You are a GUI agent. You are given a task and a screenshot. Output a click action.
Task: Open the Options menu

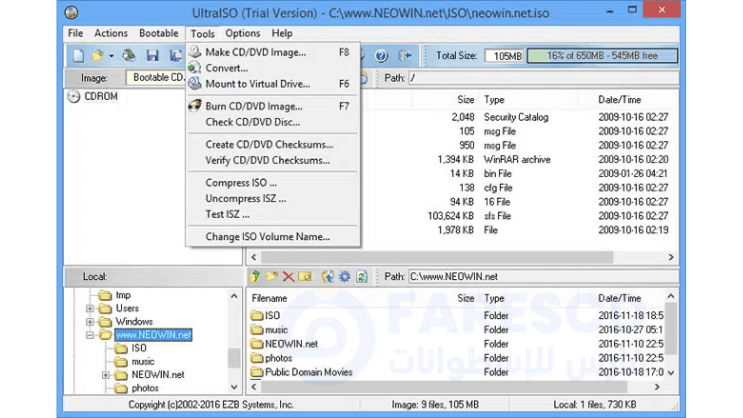(x=242, y=34)
